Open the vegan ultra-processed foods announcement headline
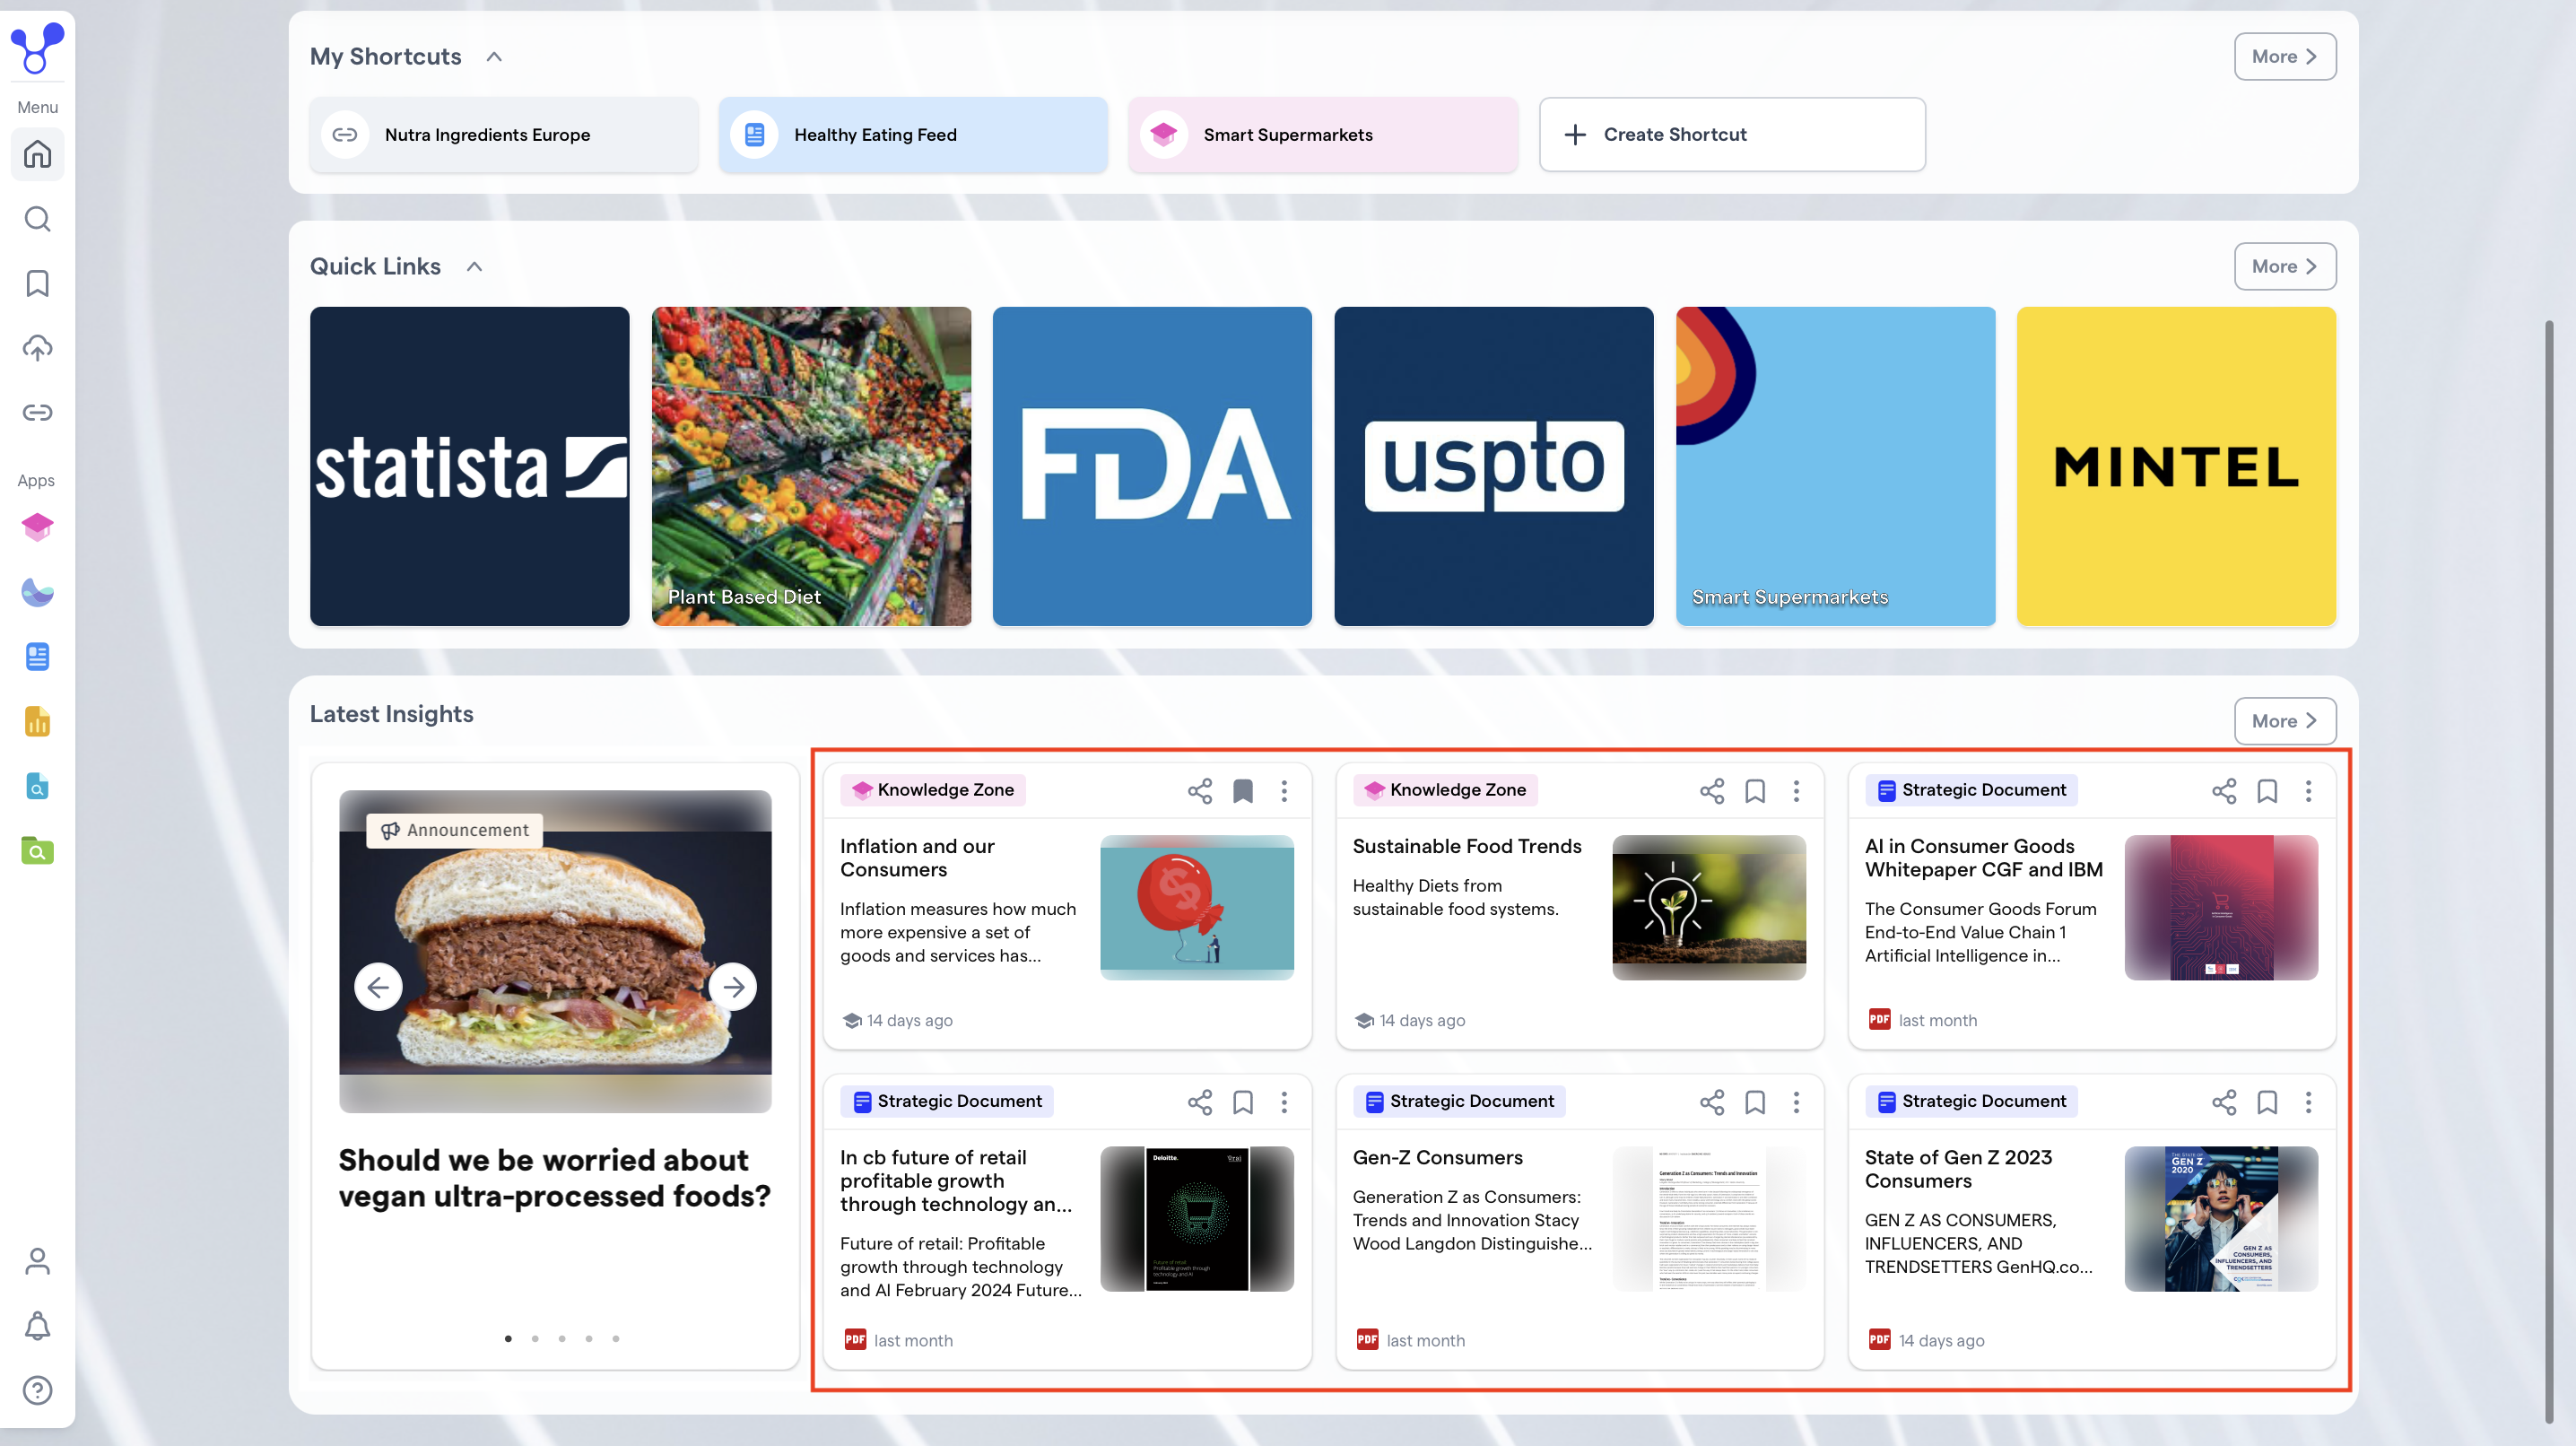 (x=554, y=1178)
